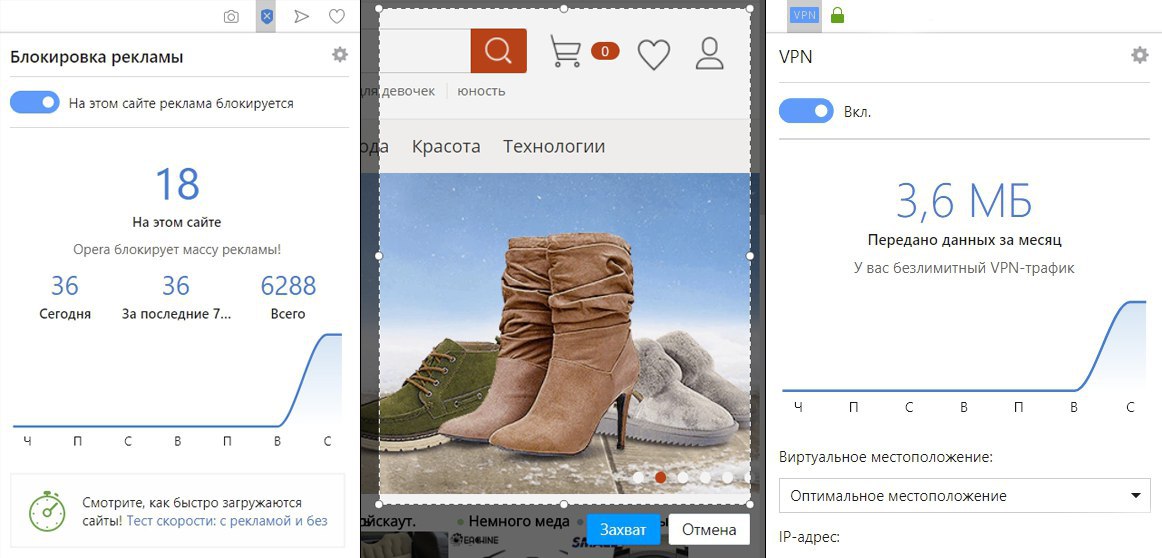
Task: Click the orange search magnifier button
Action: tap(499, 50)
